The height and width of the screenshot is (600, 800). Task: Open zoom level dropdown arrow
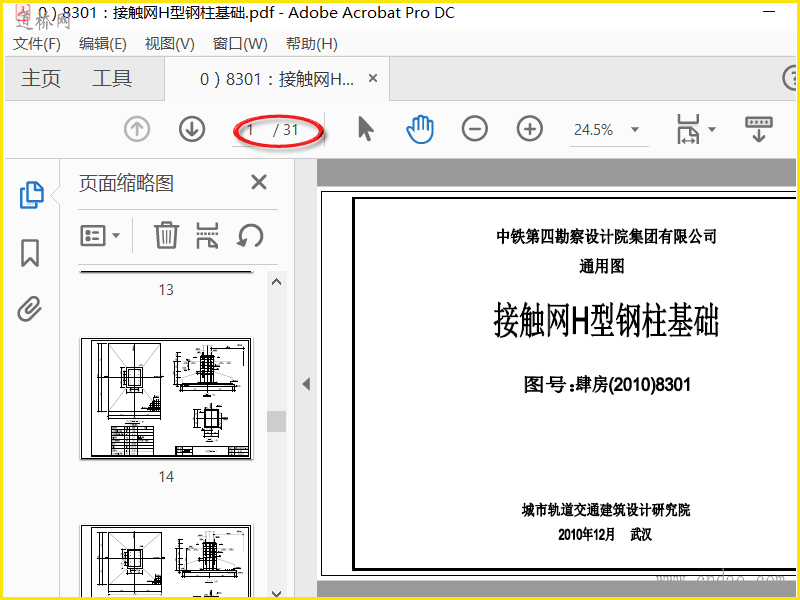(x=635, y=130)
